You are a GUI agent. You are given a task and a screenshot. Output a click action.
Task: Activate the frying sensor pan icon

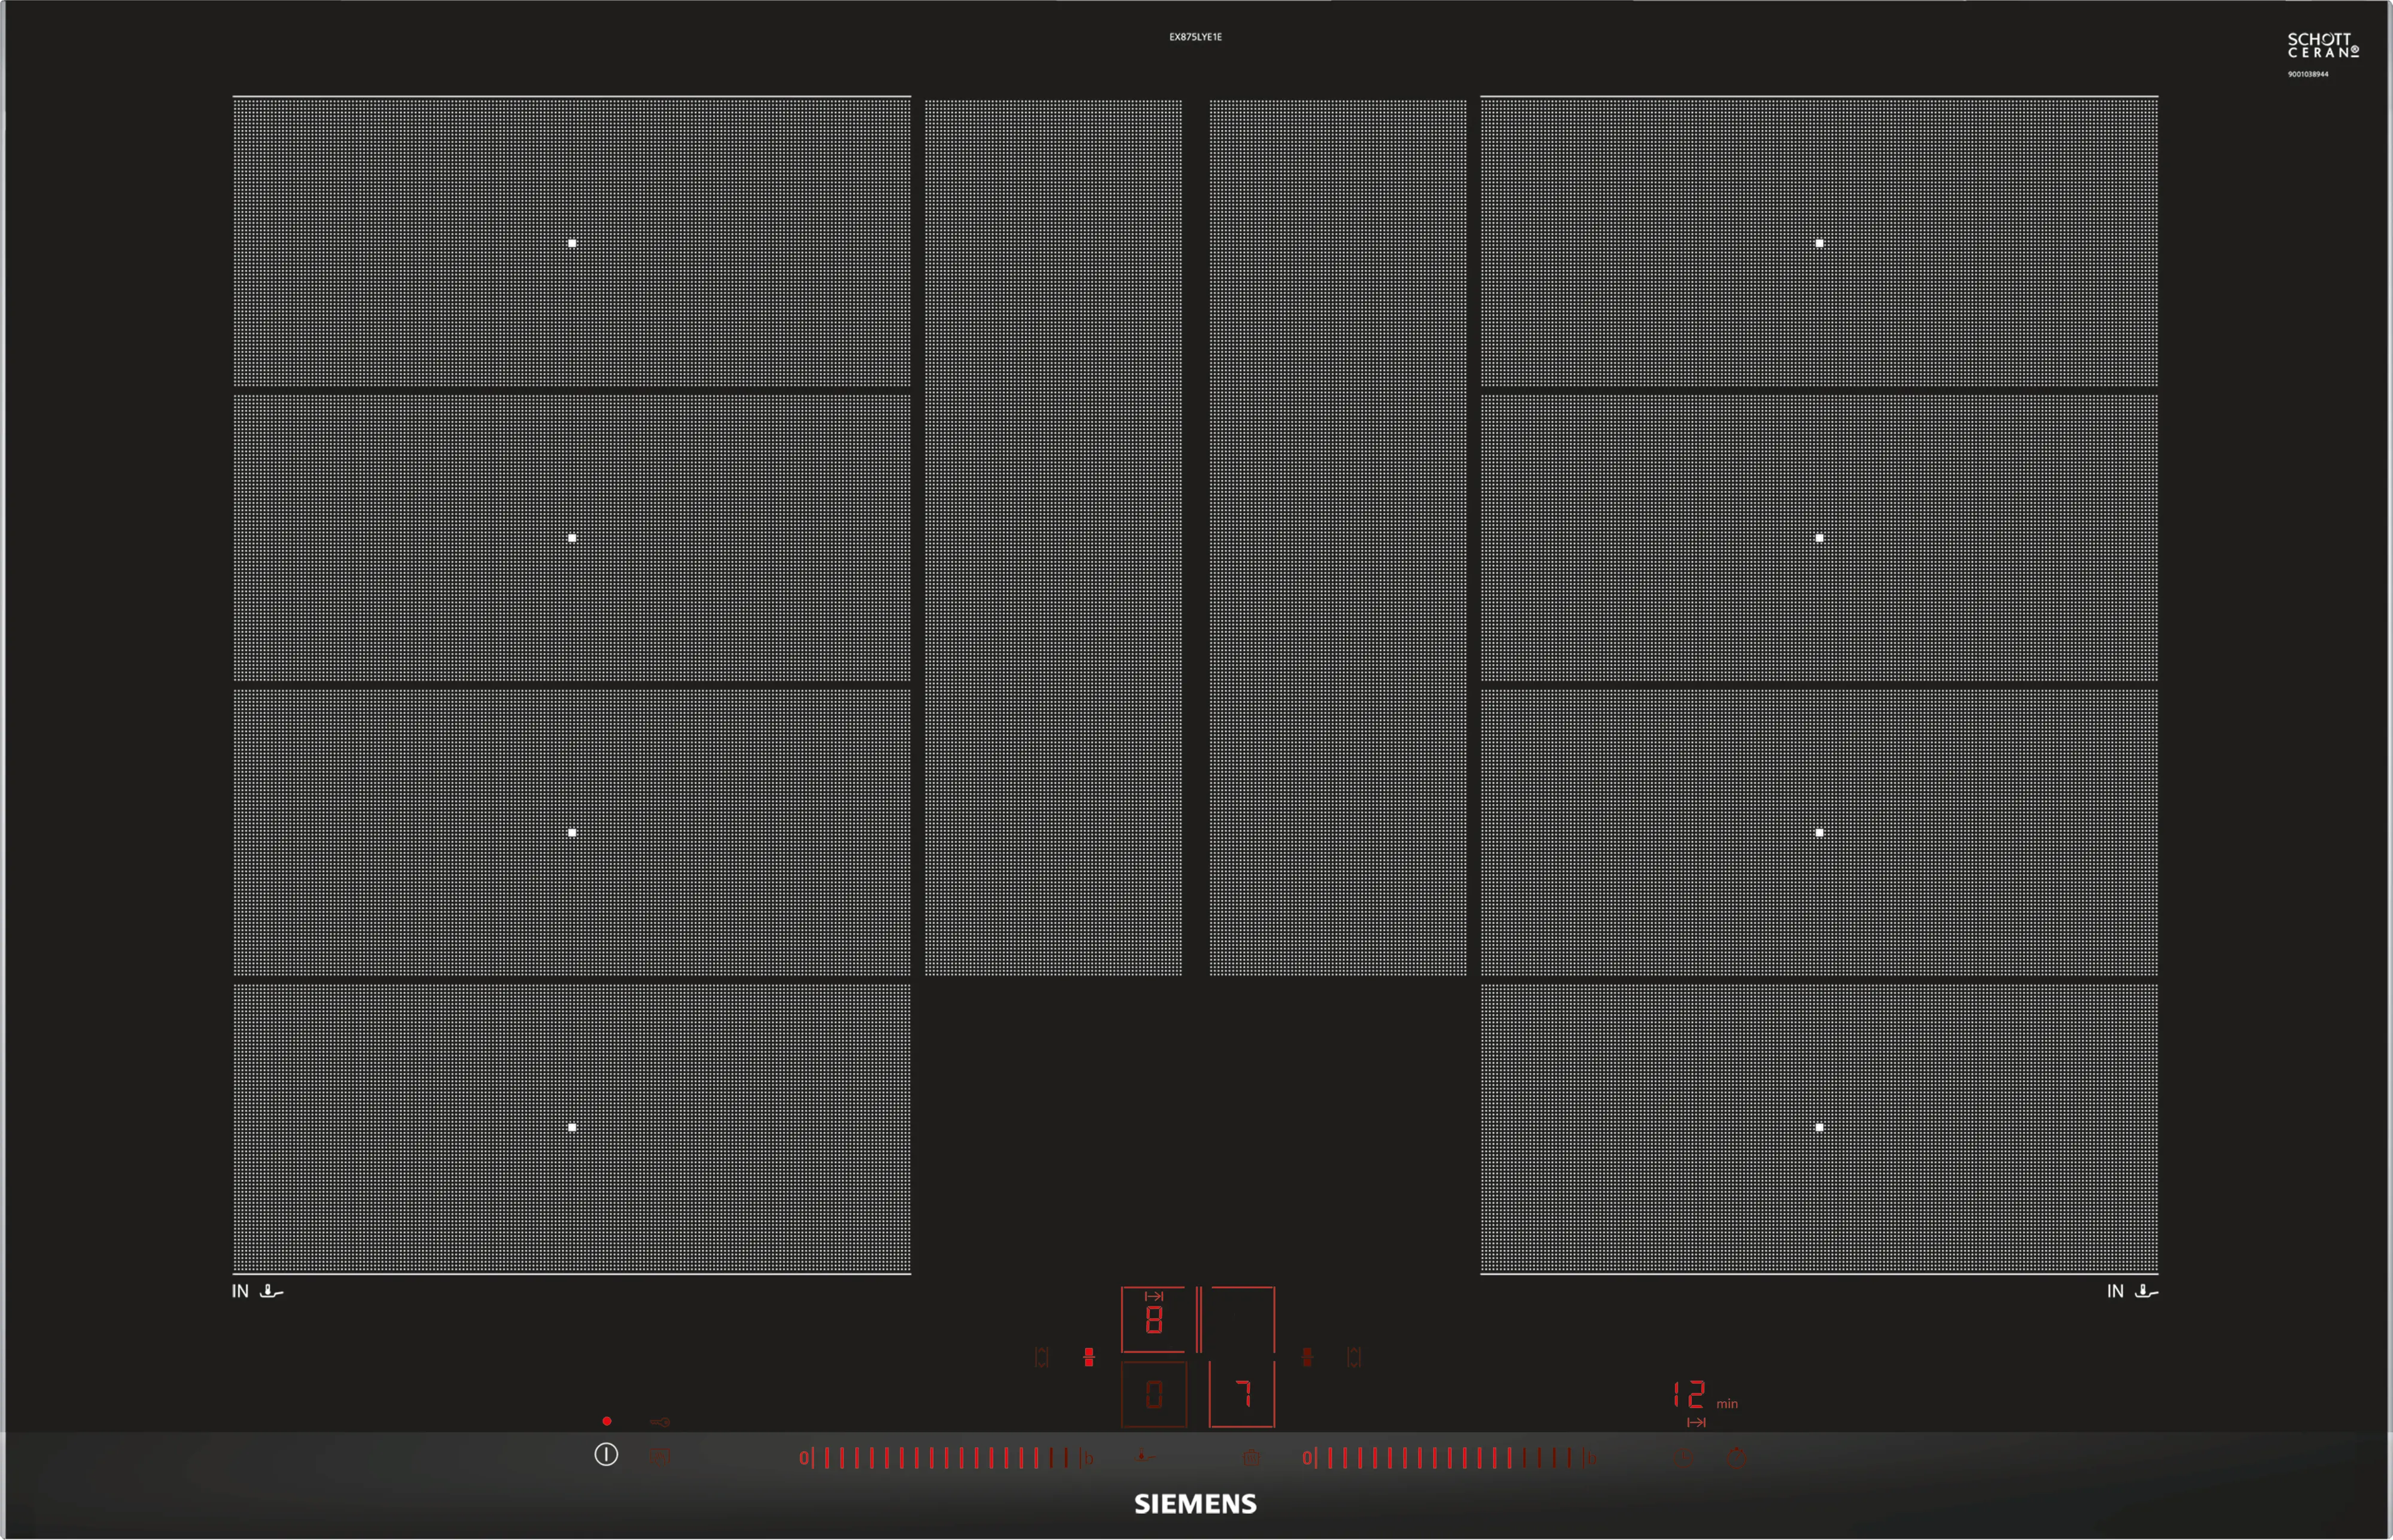1145,1456
